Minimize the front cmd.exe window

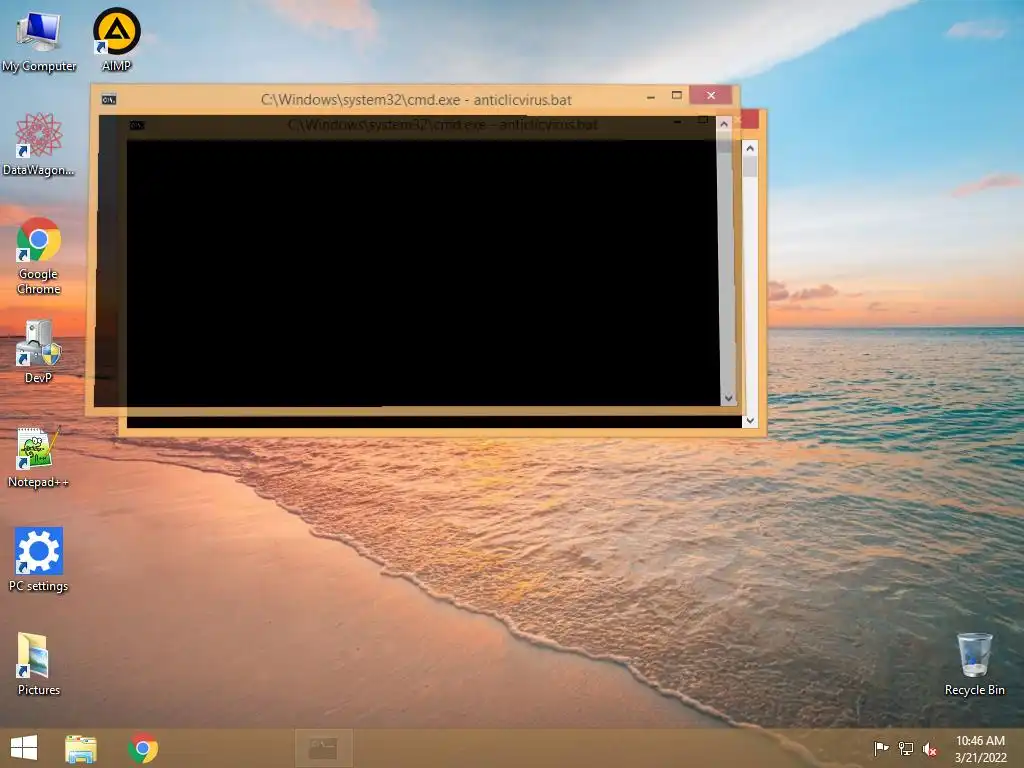(650, 97)
